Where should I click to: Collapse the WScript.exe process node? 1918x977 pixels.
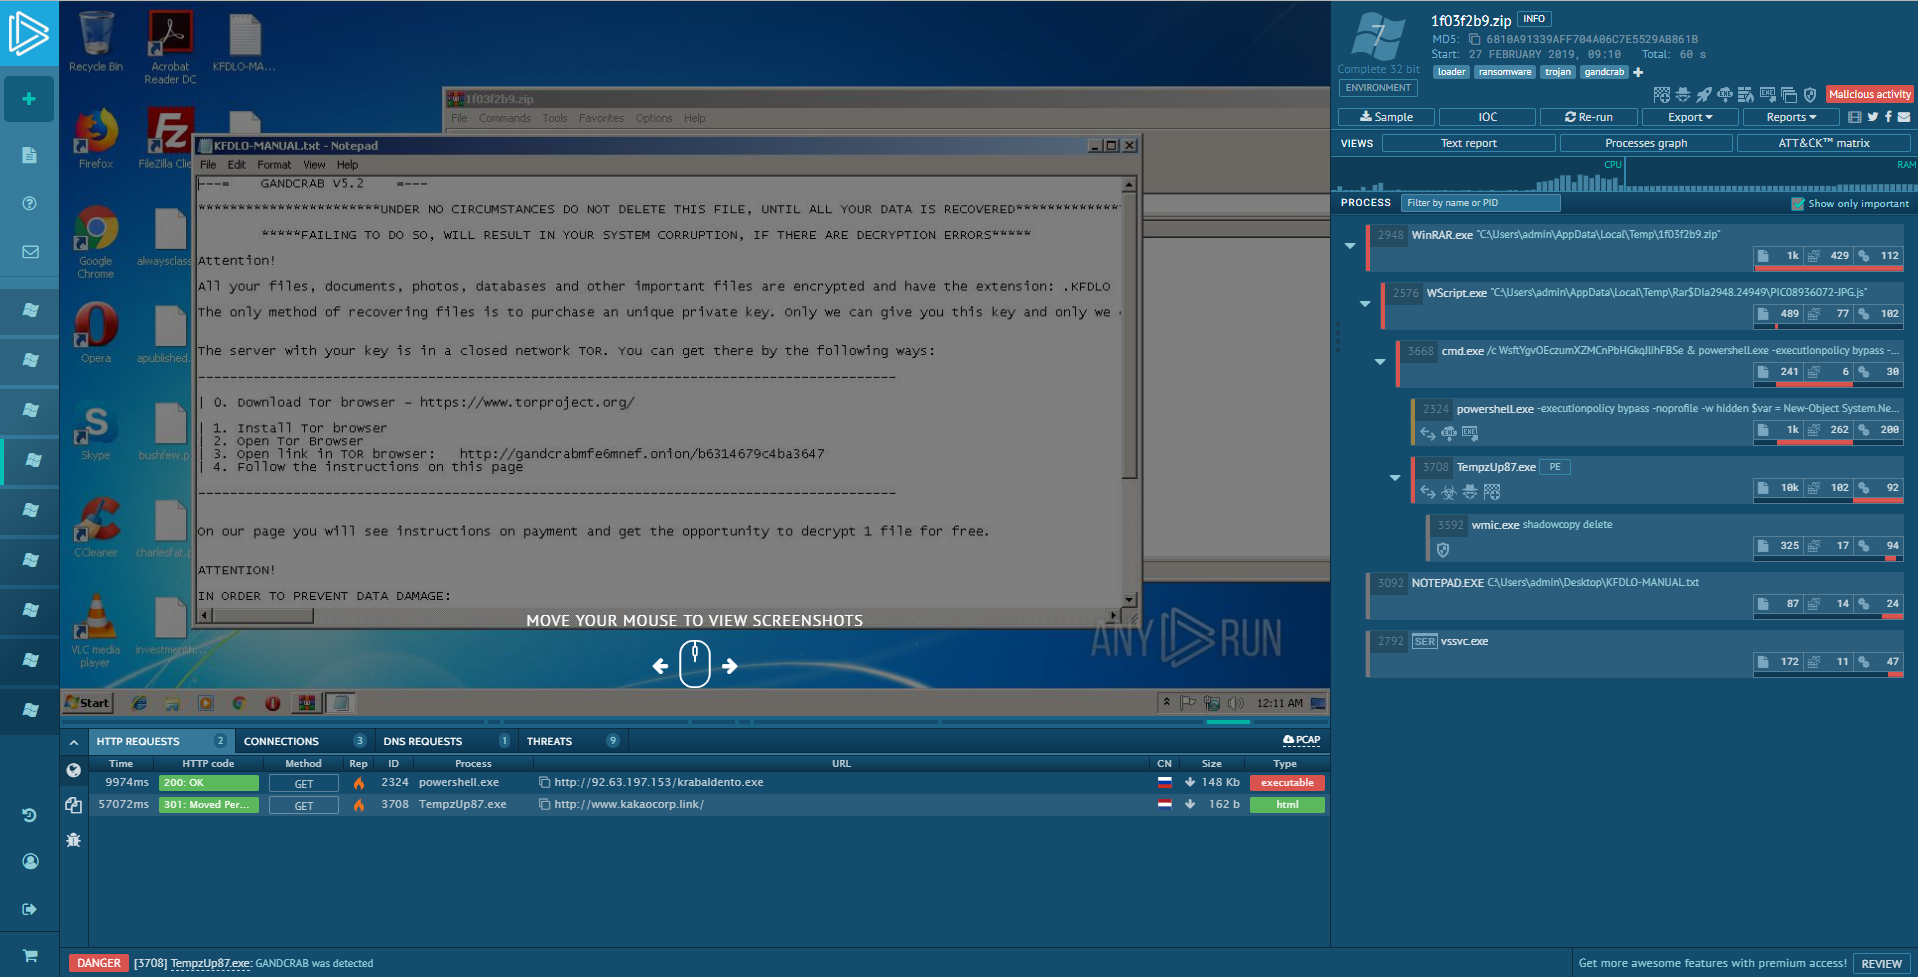click(x=1365, y=303)
